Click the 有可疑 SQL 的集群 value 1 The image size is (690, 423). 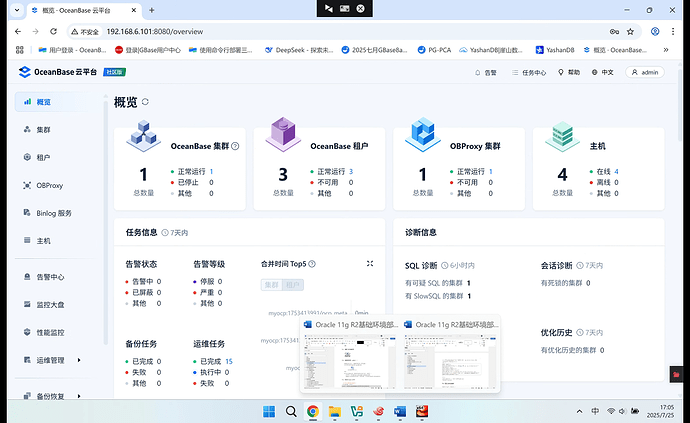(469, 283)
